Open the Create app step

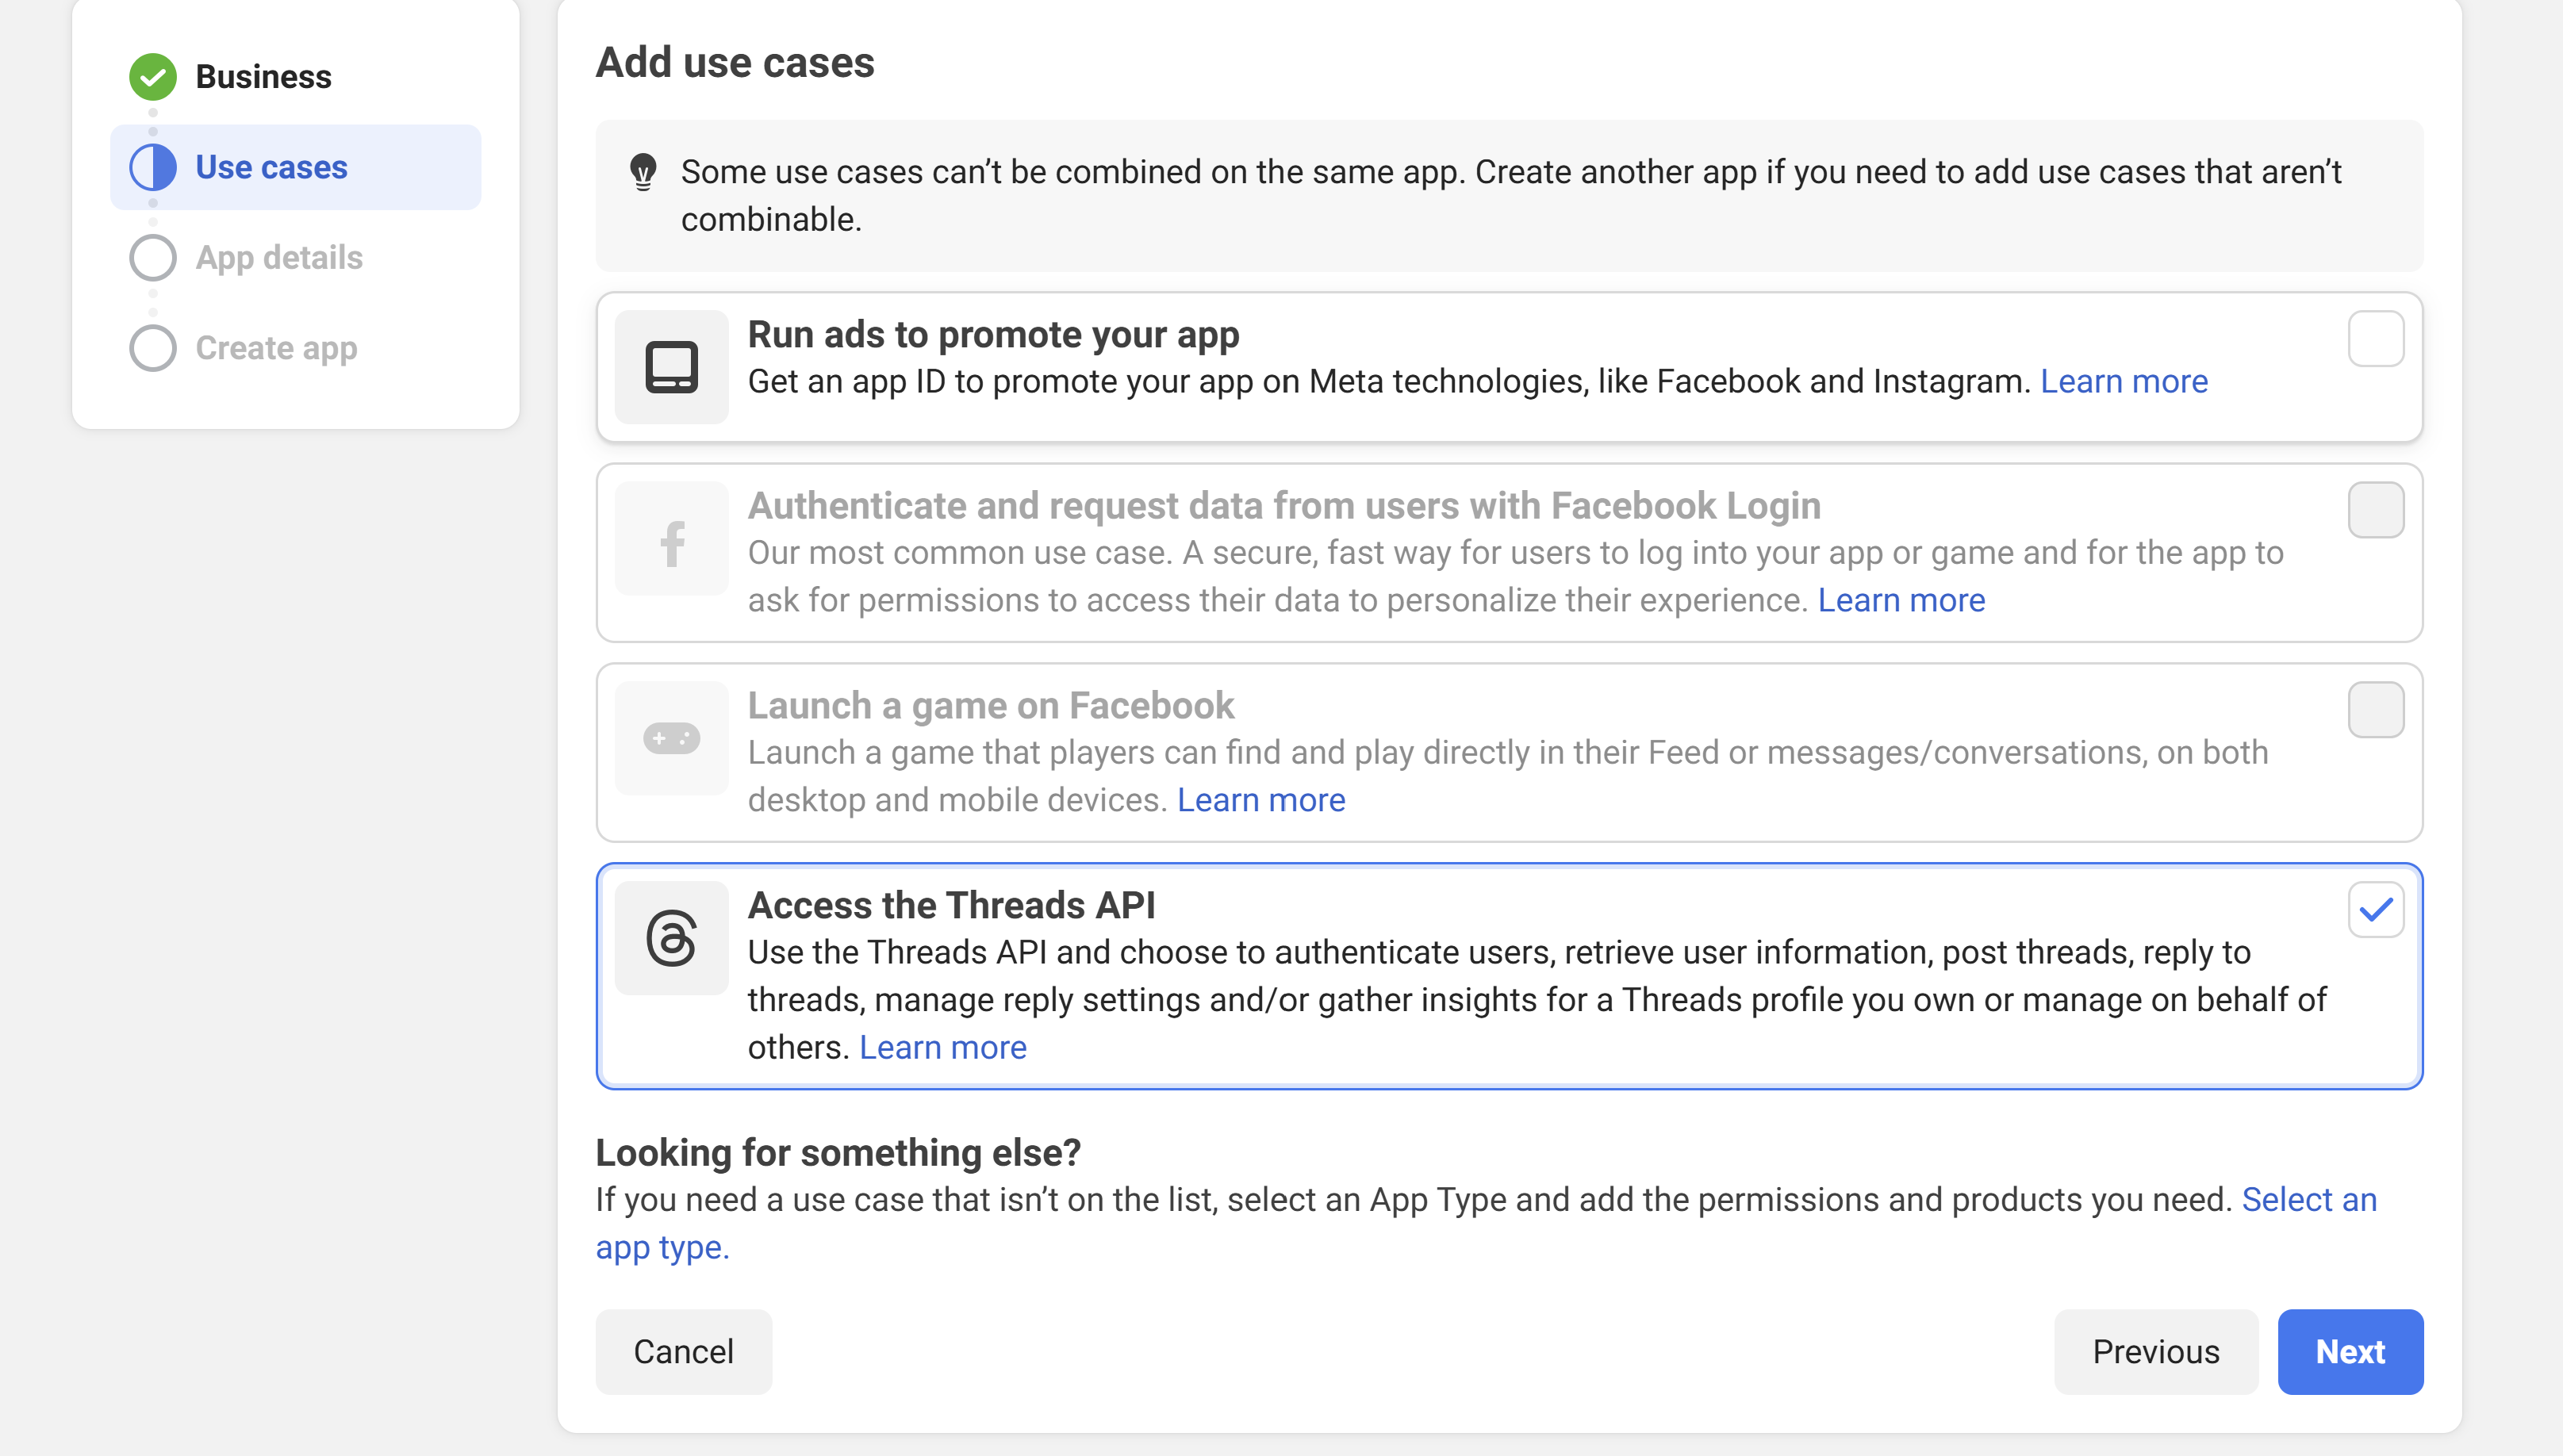pos(276,348)
